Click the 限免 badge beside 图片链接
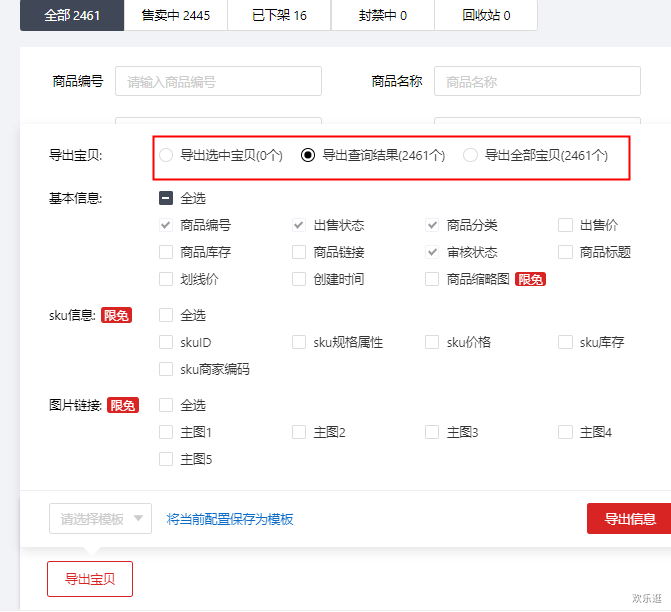The height and width of the screenshot is (612, 671). coord(123,405)
